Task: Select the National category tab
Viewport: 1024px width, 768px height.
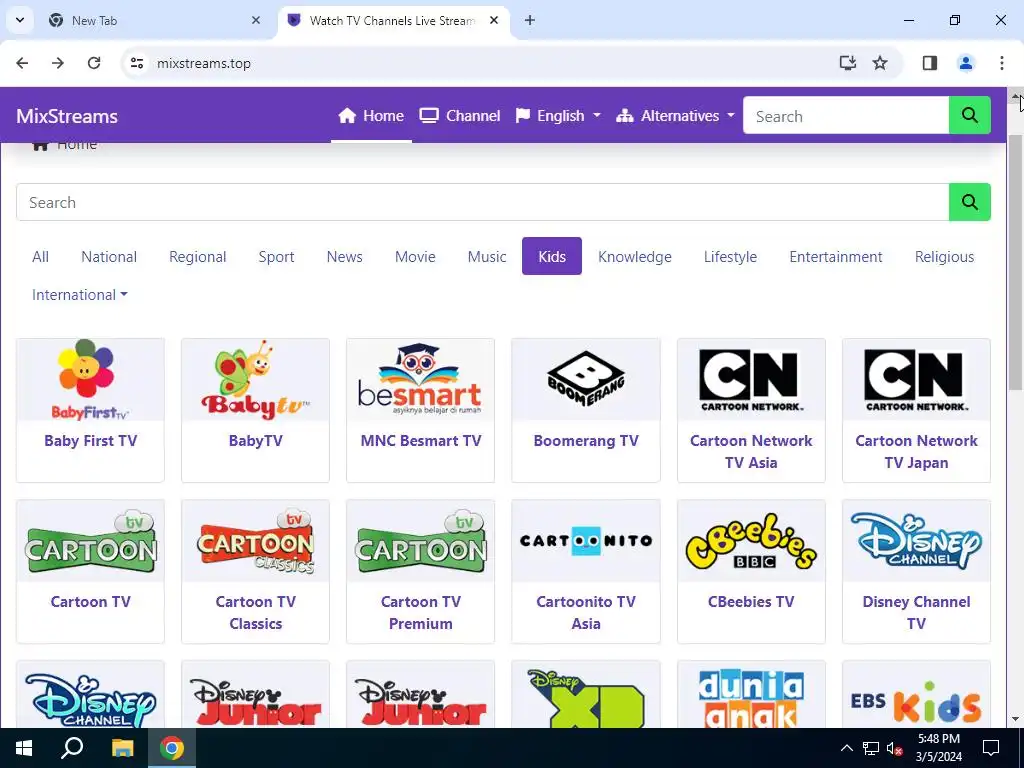Action: coord(109,257)
